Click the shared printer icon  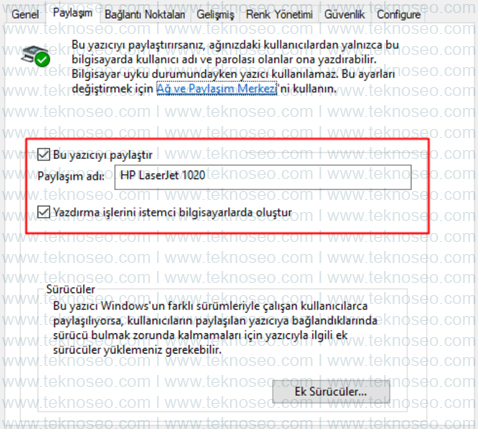click(x=36, y=56)
